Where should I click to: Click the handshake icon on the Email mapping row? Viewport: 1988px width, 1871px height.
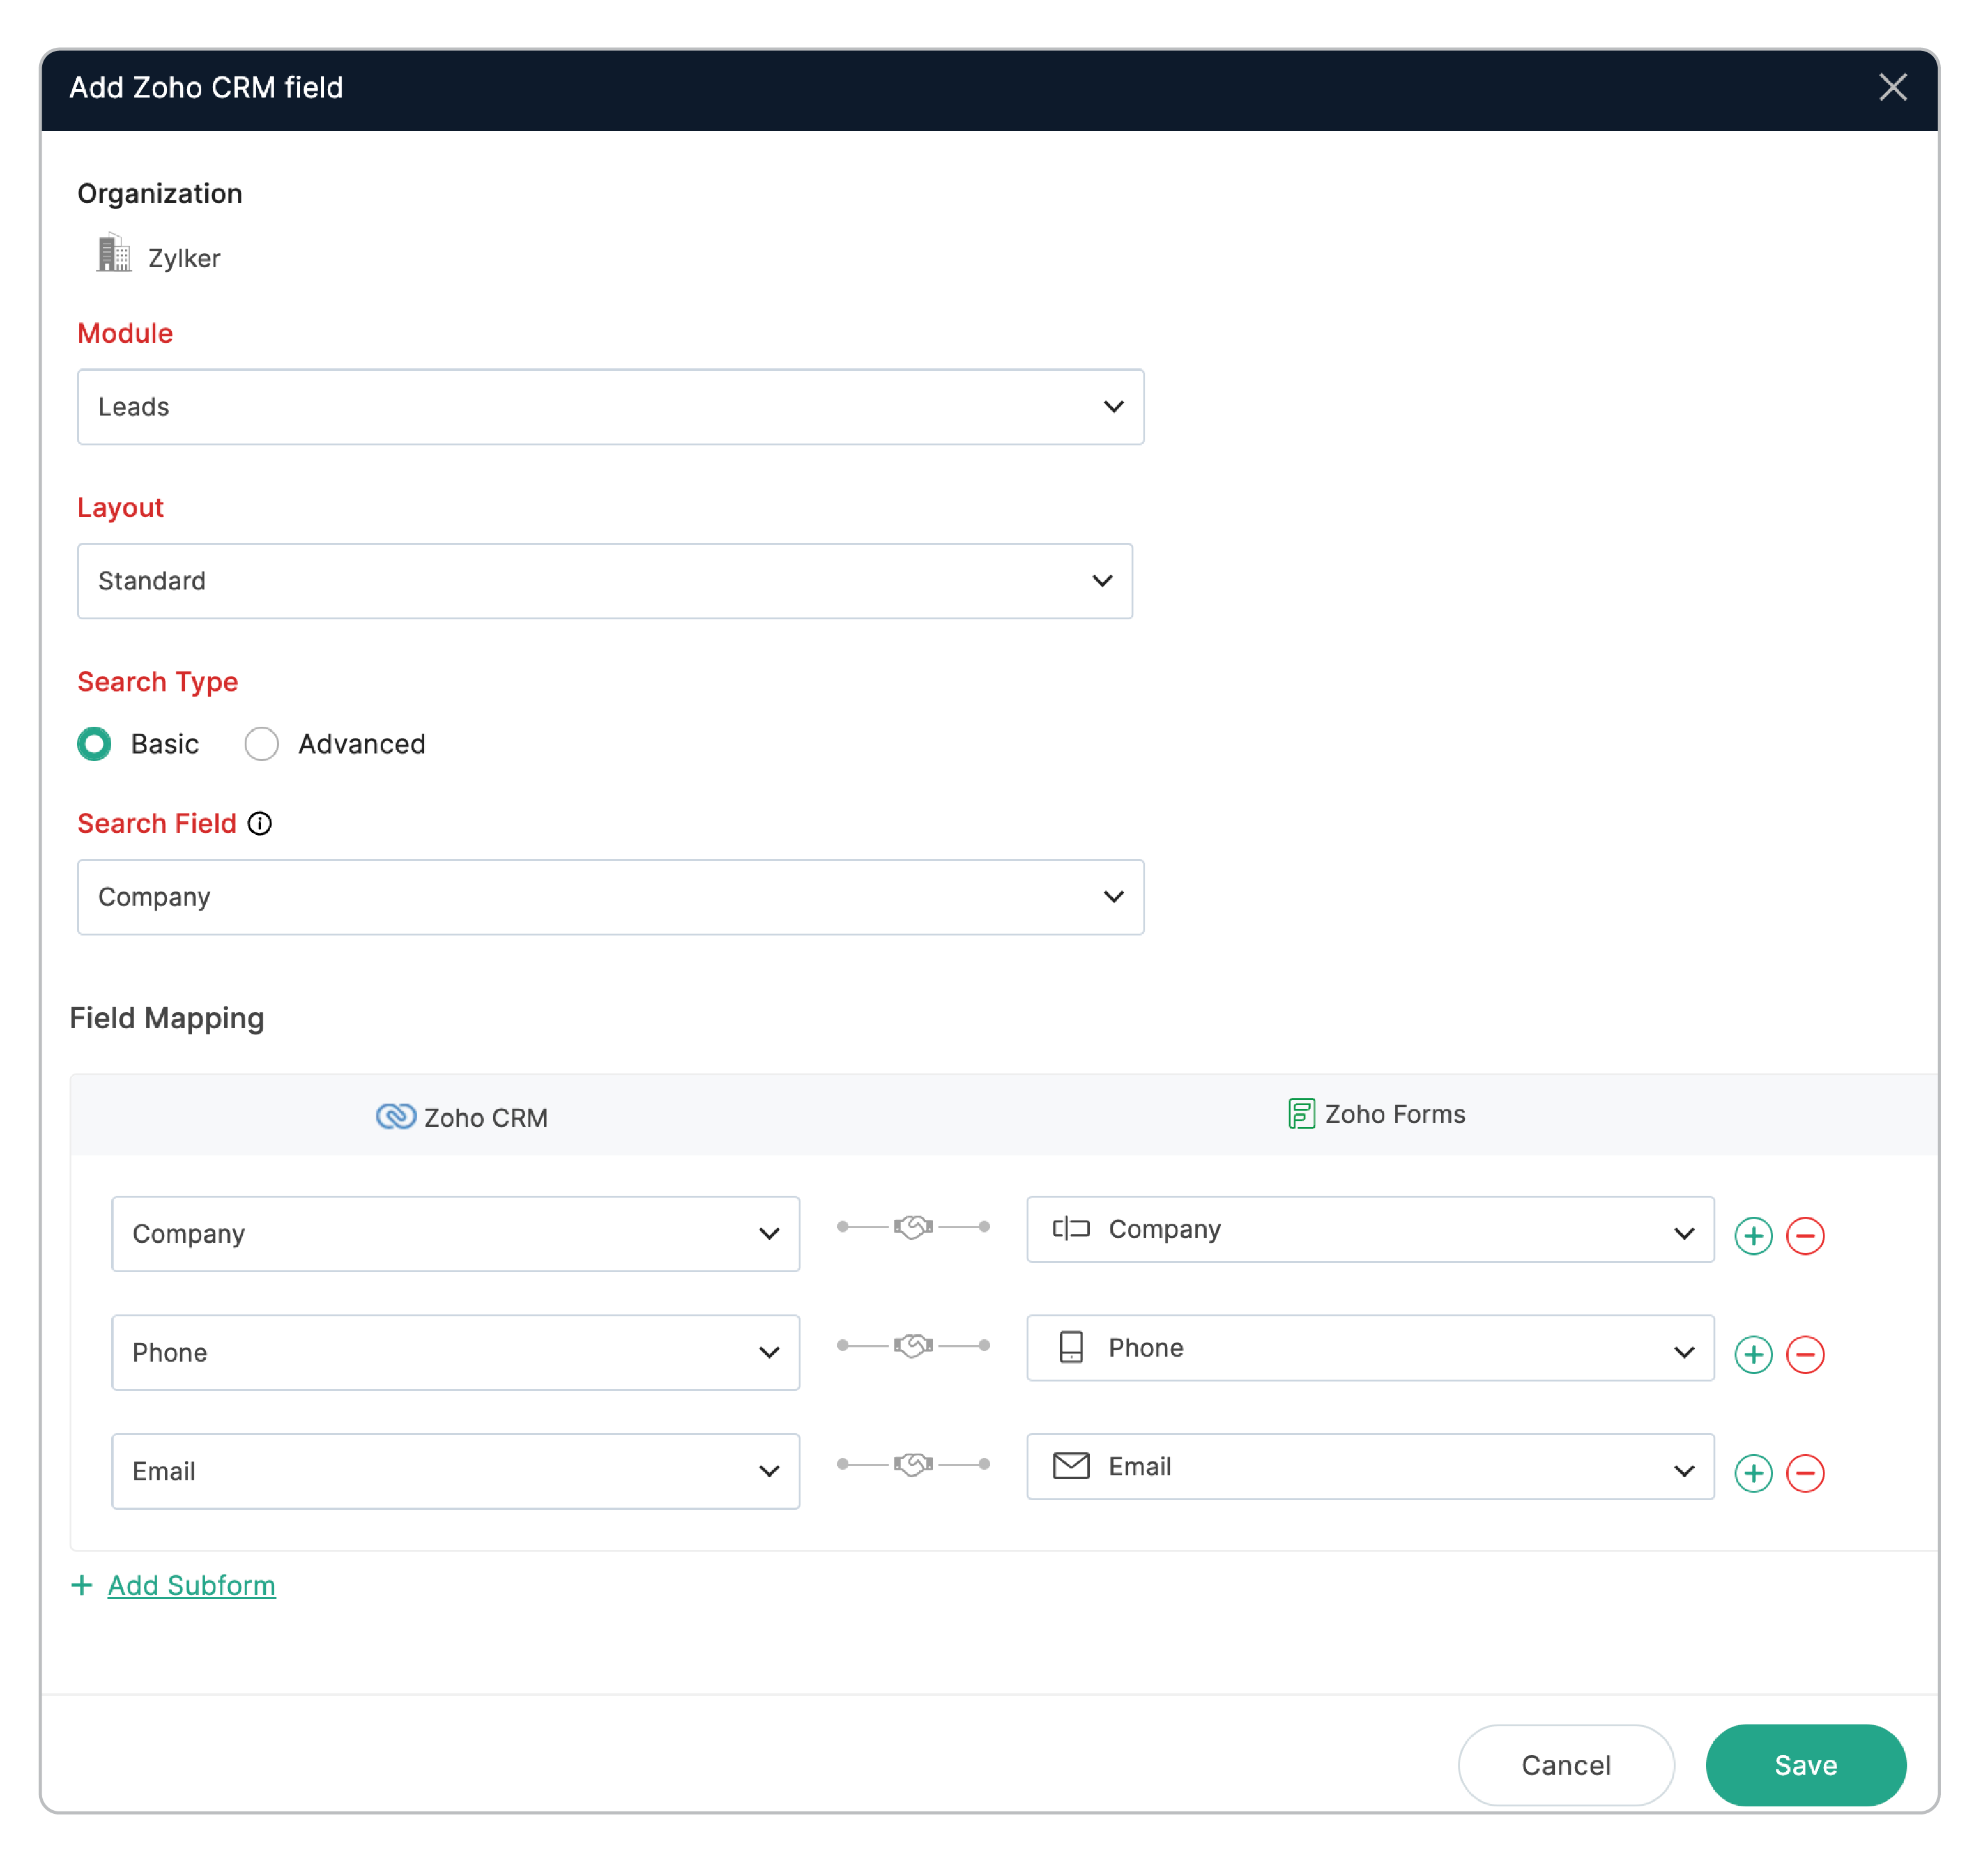(x=912, y=1464)
